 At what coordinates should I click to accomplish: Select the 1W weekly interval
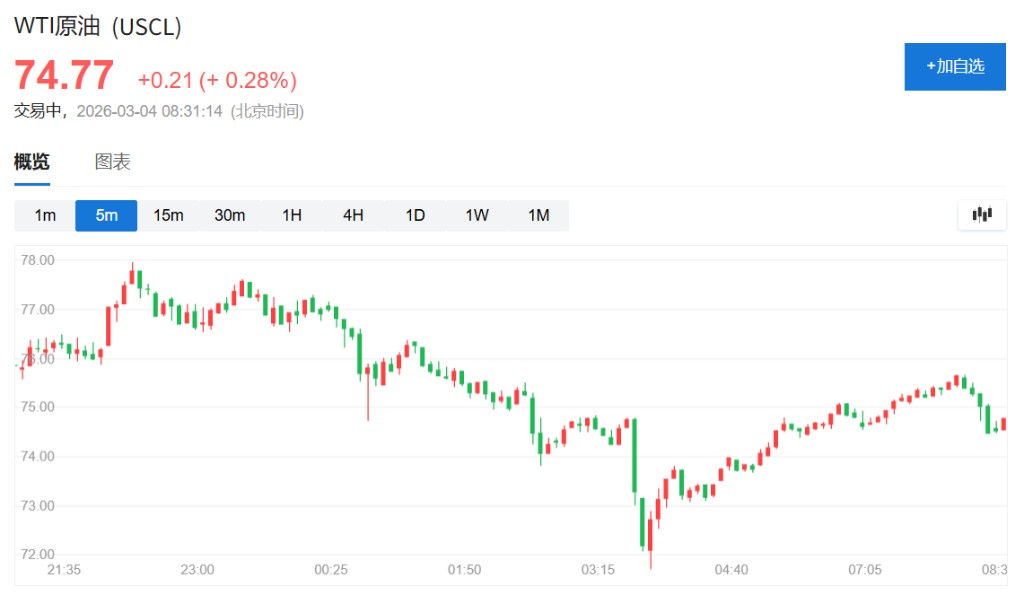(477, 215)
